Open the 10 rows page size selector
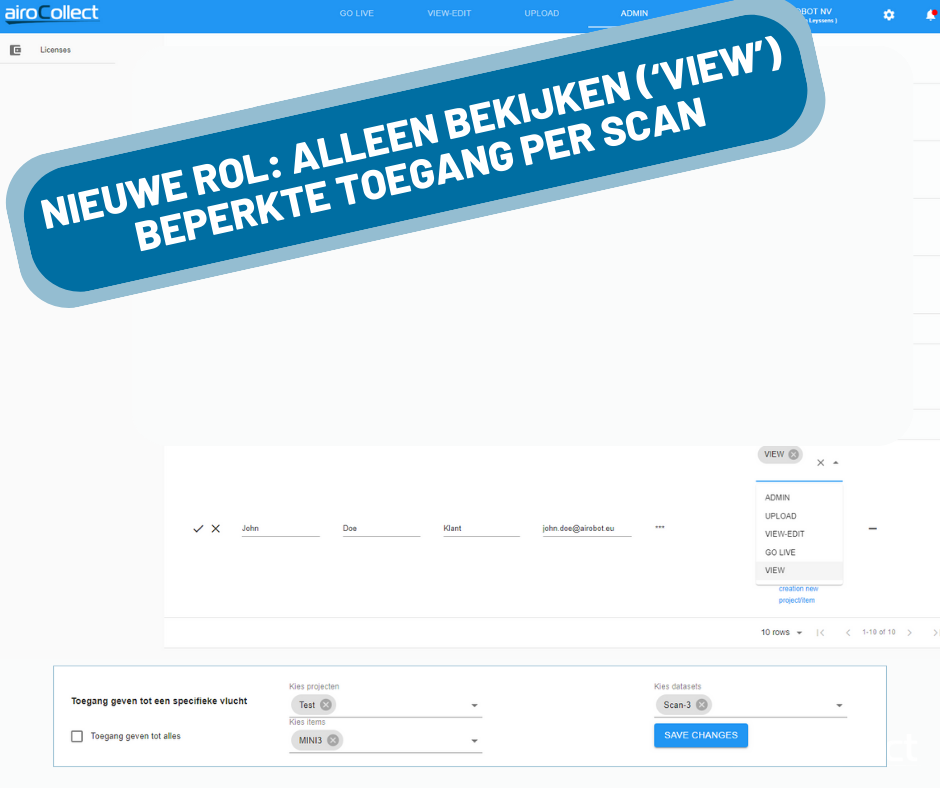Screen dimensions: 940x788 (781, 632)
